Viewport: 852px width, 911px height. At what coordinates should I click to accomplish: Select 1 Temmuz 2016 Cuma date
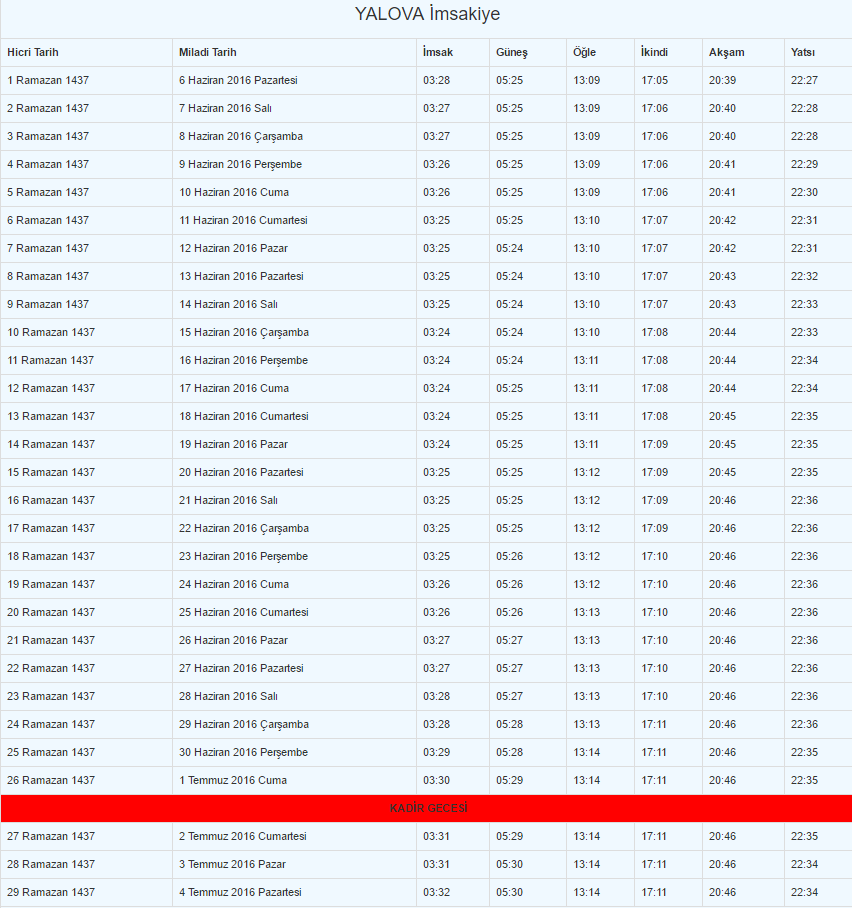[232, 780]
